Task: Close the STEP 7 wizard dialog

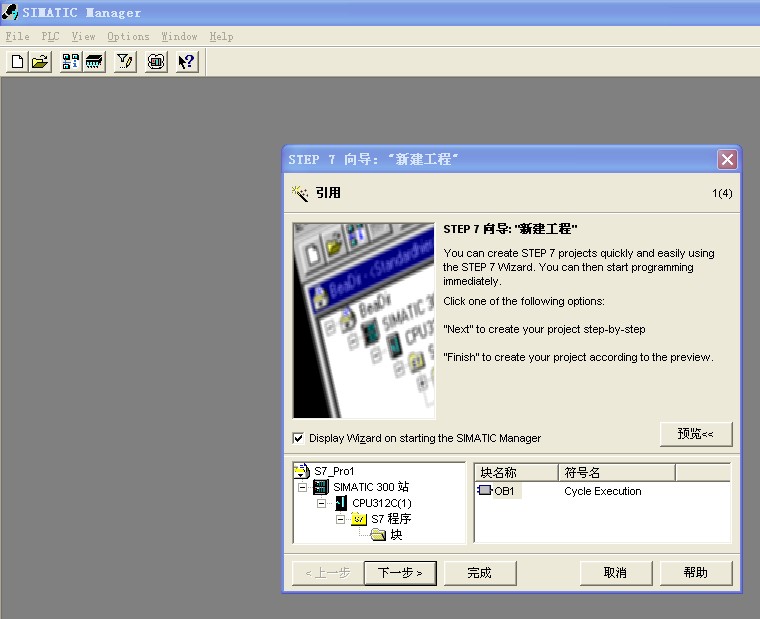Action: click(727, 159)
